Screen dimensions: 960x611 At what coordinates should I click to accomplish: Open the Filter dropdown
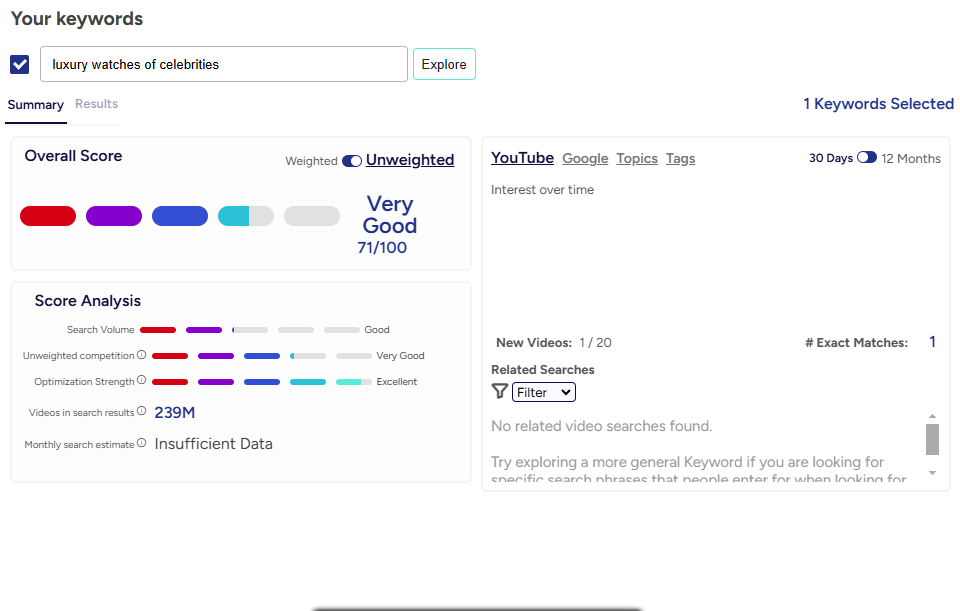click(x=544, y=393)
